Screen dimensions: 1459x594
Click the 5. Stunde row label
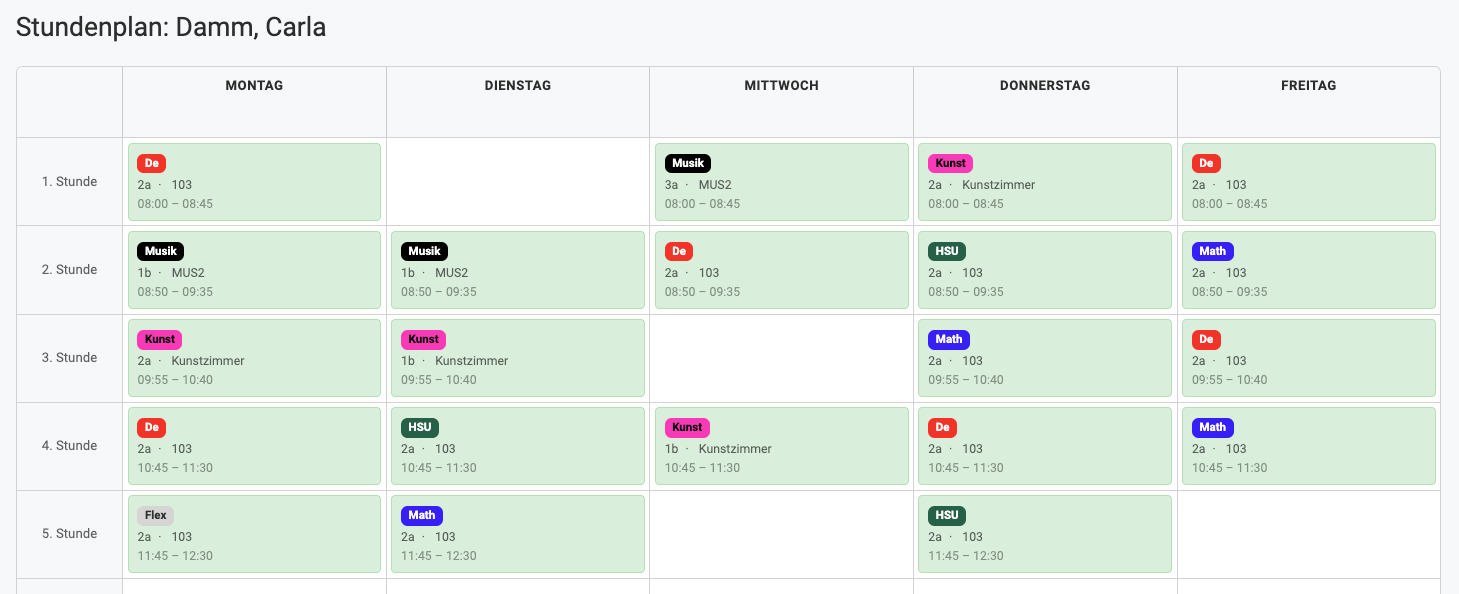(70, 534)
